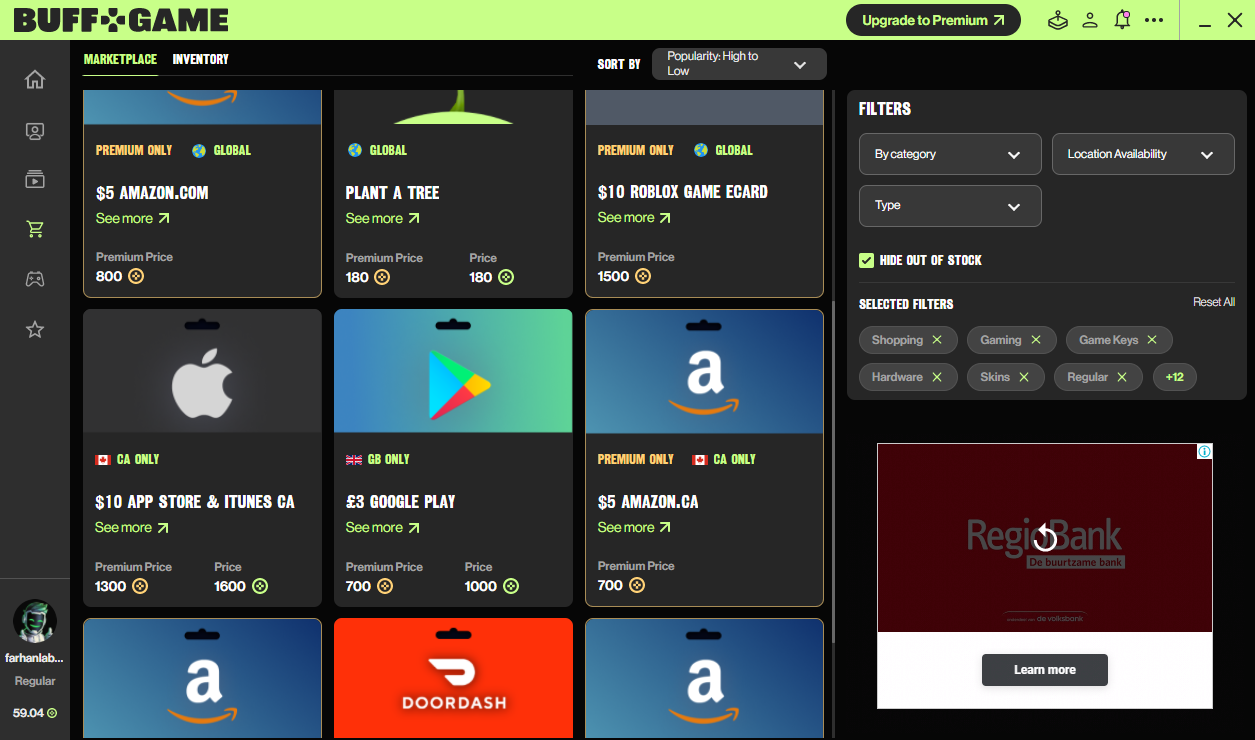Click the Amazon.ca card image
The image size is (1255, 740).
[705, 371]
